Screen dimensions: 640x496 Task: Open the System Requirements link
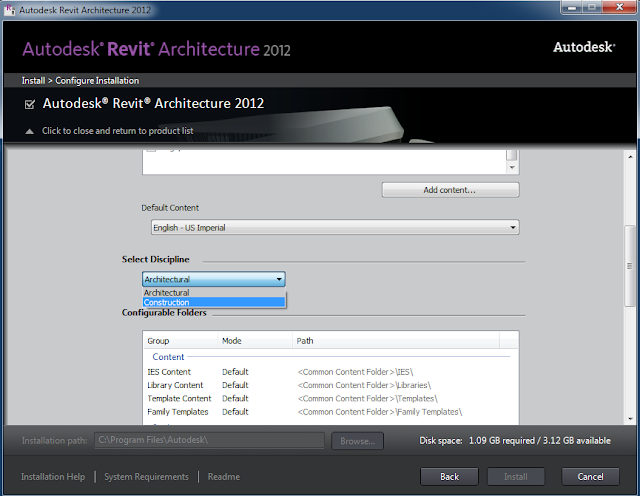146,477
